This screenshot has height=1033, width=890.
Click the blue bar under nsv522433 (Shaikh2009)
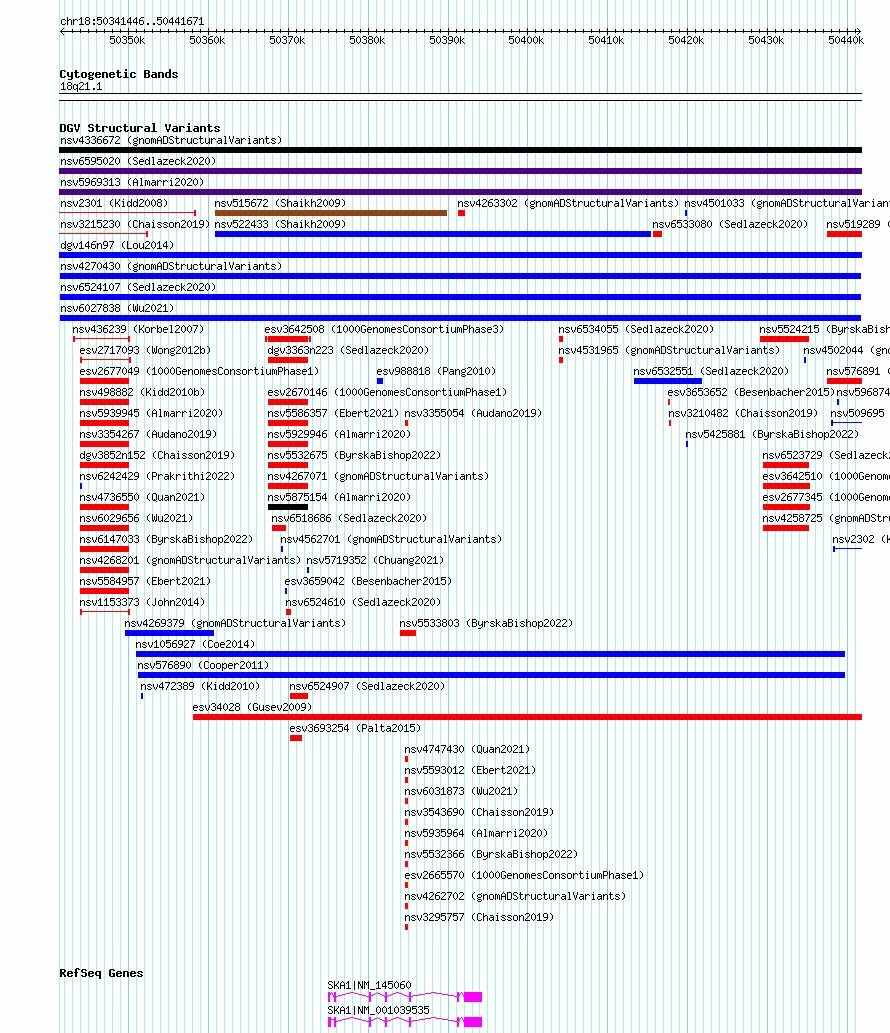click(x=433, y=234)
